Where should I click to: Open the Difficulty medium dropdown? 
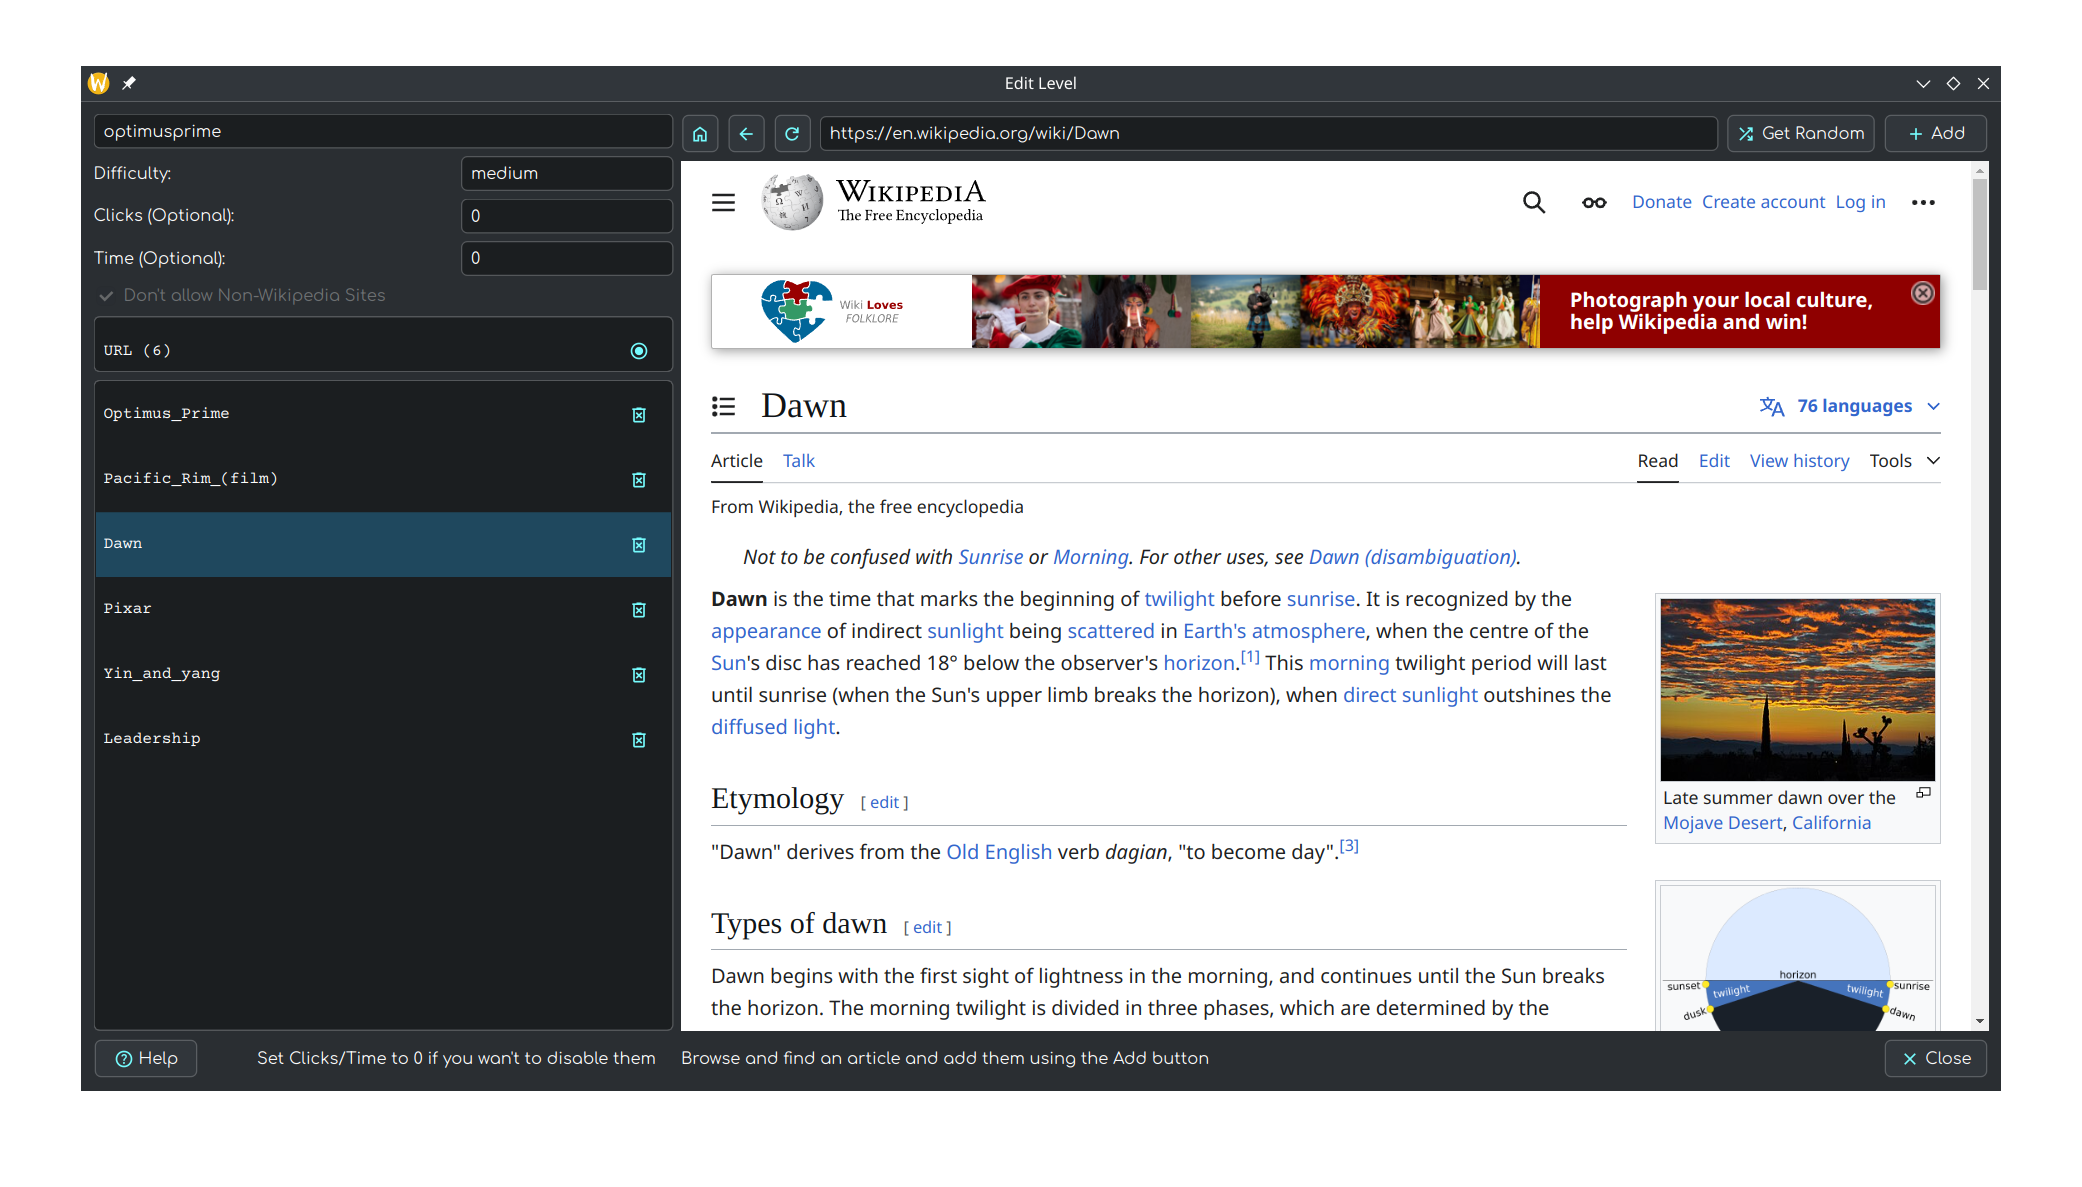pos(566,173)
